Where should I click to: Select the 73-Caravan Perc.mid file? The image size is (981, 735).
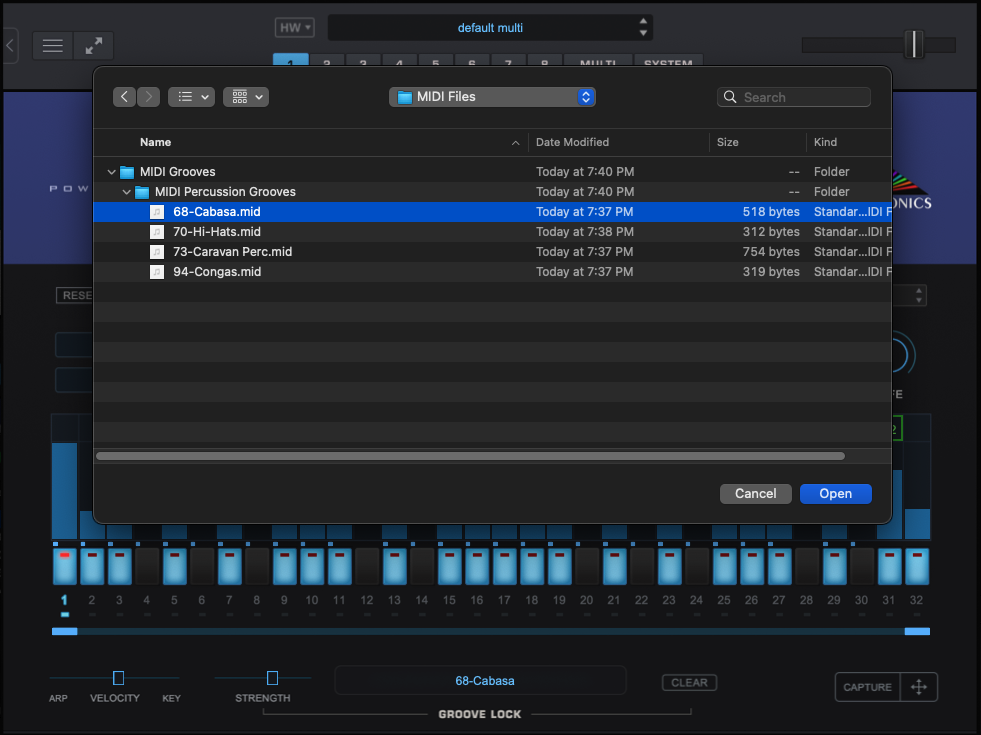(x=492, y=251)
